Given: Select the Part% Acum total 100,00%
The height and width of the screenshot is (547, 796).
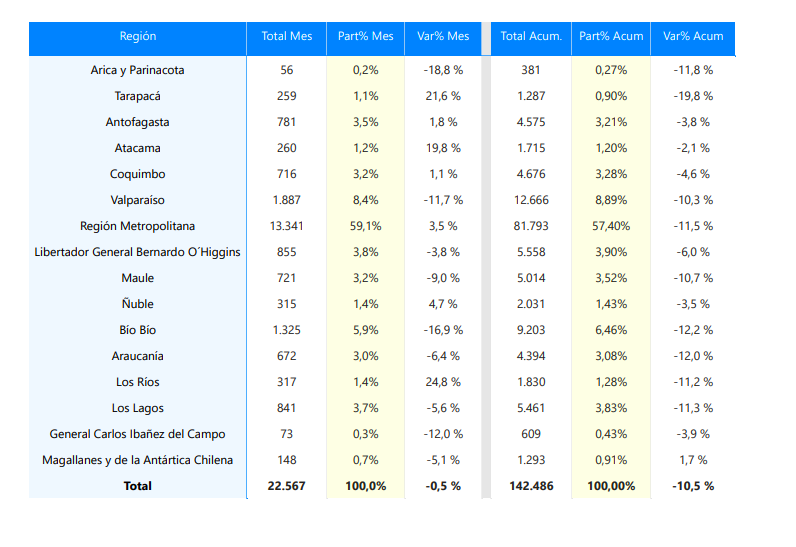Looking at the screenshot, I should (611, 486).
